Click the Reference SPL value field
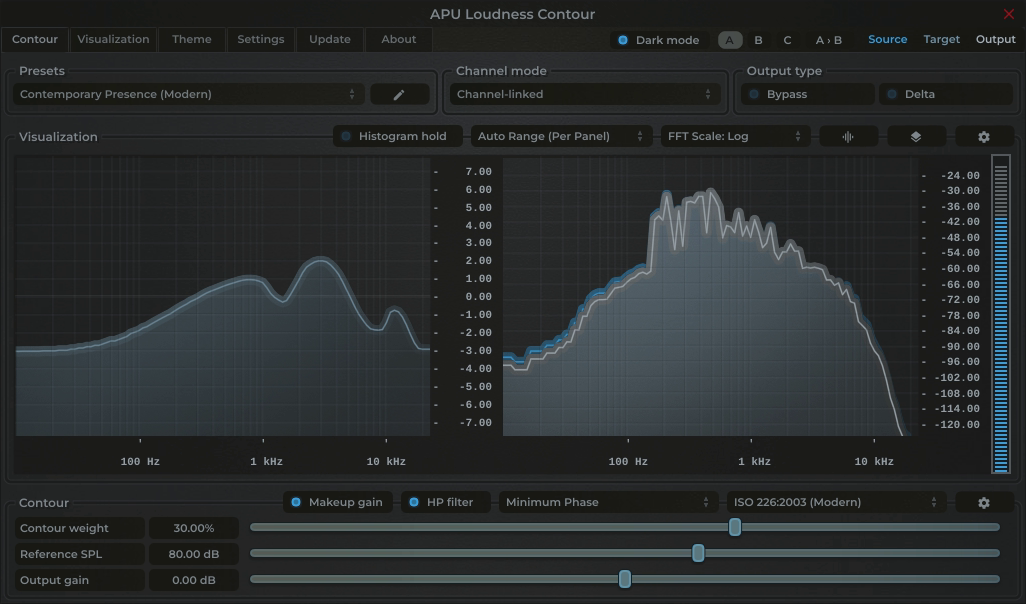Screen dimensions: 1026x604 pyautogui.click(x=194, y=554)
